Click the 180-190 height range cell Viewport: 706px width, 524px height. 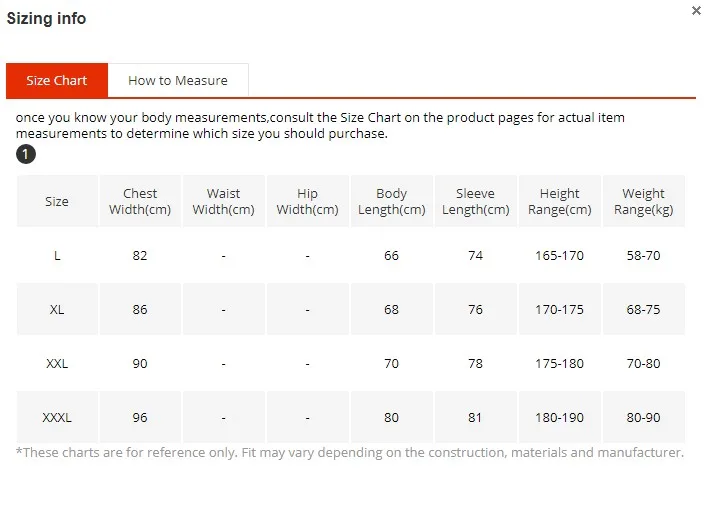click(x=560, y=418)
